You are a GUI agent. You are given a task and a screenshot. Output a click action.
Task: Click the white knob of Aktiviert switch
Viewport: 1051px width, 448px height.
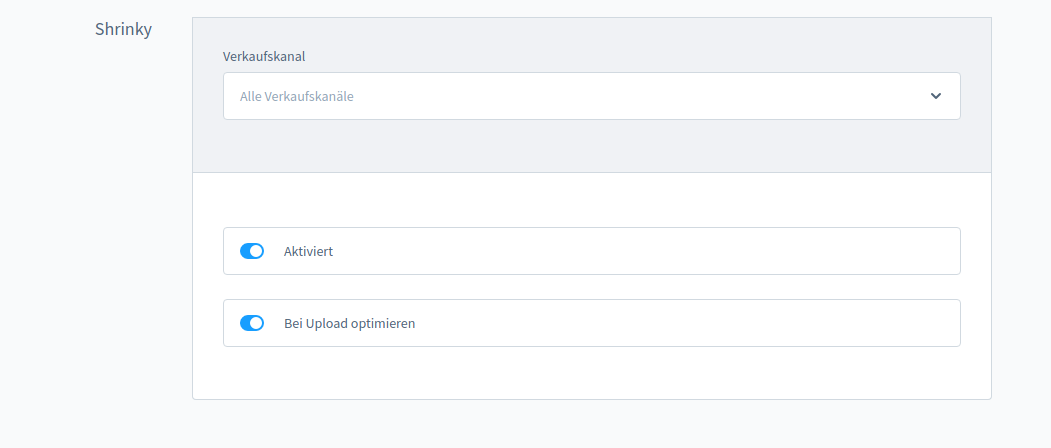(x=256, y=251)
